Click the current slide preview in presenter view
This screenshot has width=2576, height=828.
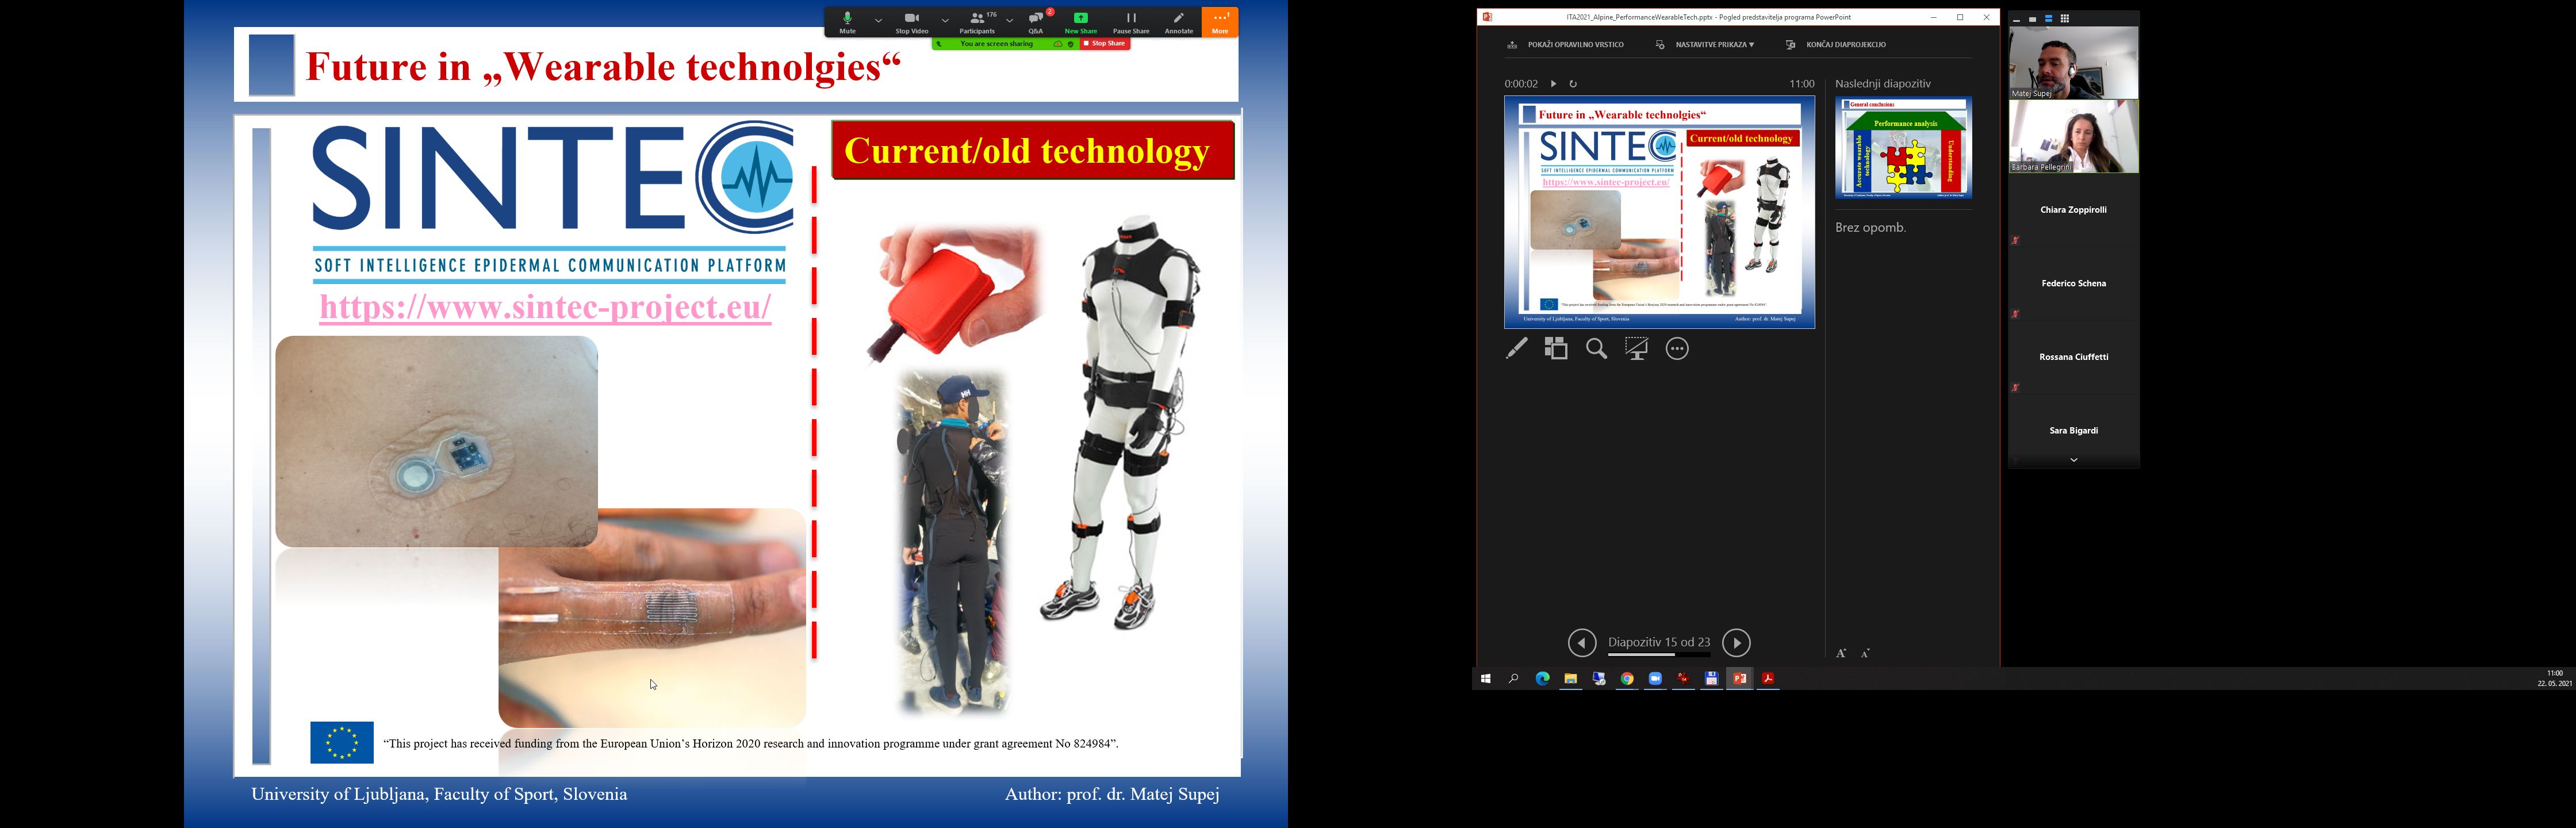[x=1659, y=212]
